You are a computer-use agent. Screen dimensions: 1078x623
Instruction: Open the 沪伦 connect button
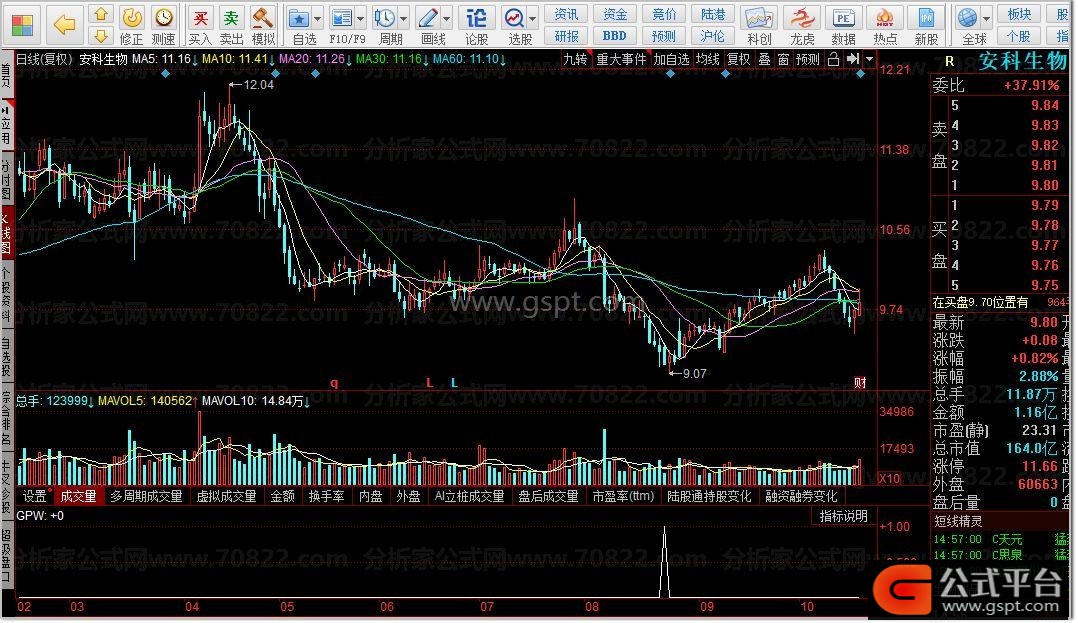(x=713, y=36)
